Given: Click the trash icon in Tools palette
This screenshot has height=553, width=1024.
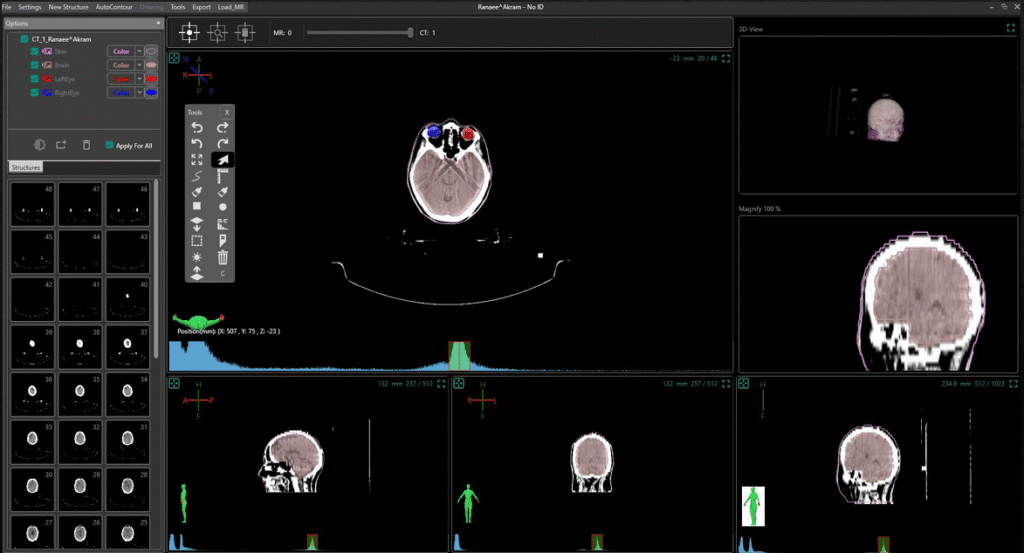Looking at the screenshot, I should coord(223,257).
